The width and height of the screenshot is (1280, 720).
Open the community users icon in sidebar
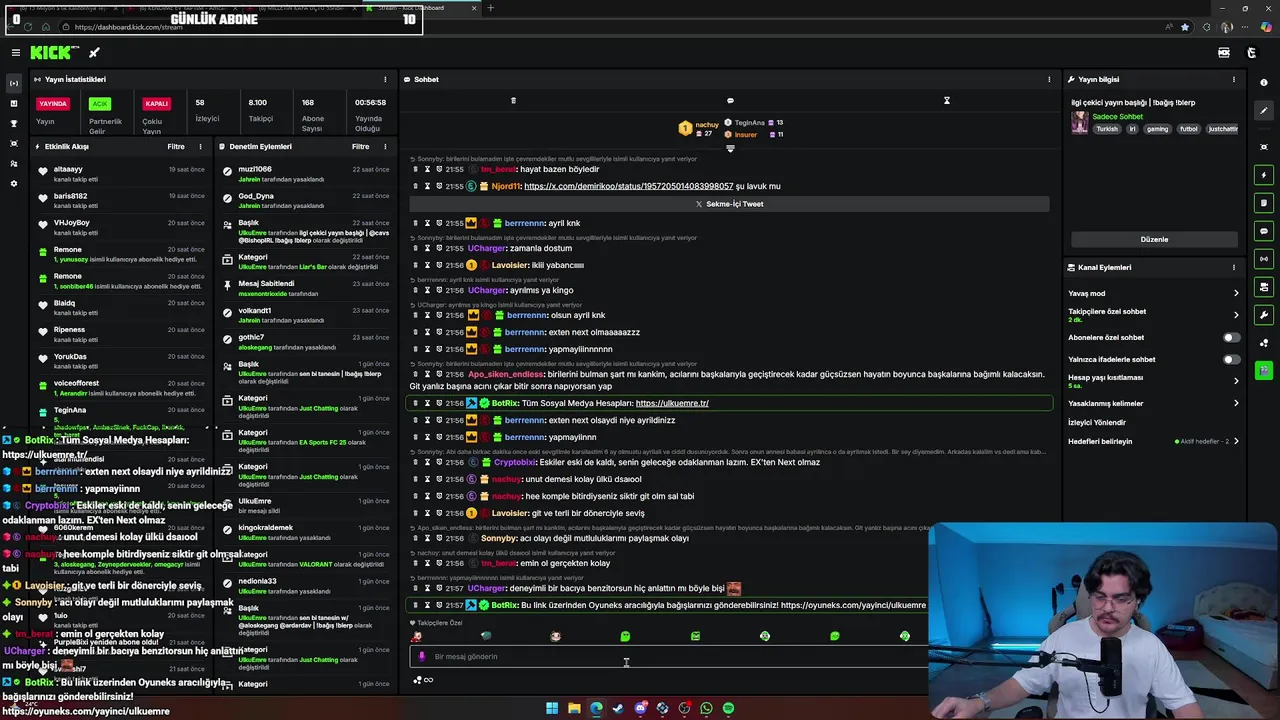tap(13, 163)
